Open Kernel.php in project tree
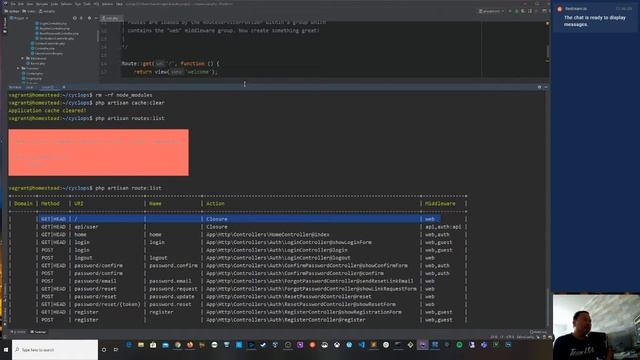640x360 pixels. [38, 63]
